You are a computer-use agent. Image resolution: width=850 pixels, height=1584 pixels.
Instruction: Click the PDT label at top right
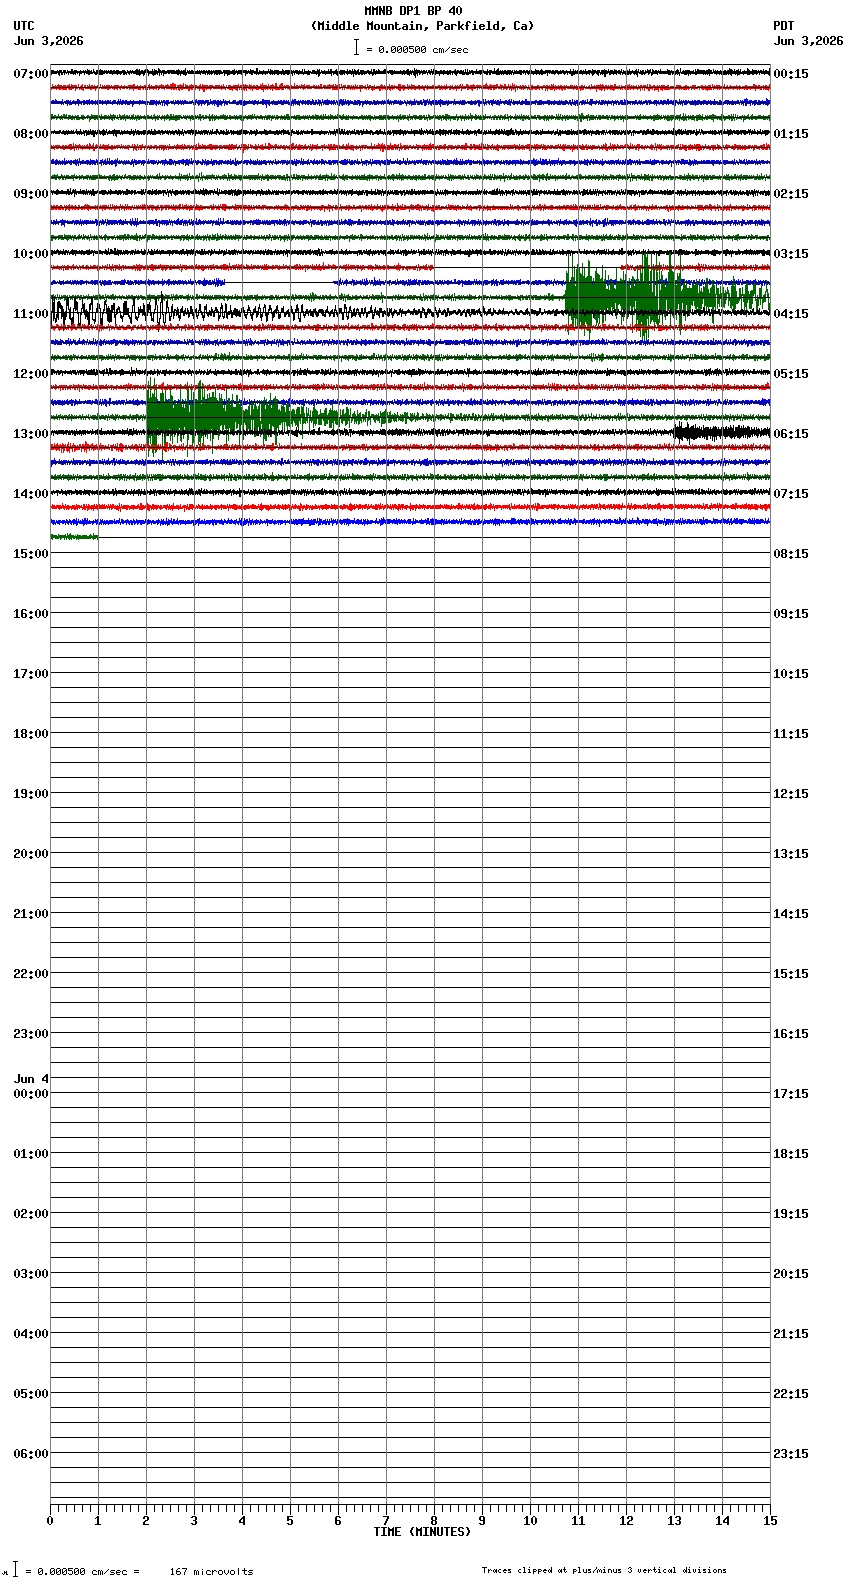click(x=784, y=26)
